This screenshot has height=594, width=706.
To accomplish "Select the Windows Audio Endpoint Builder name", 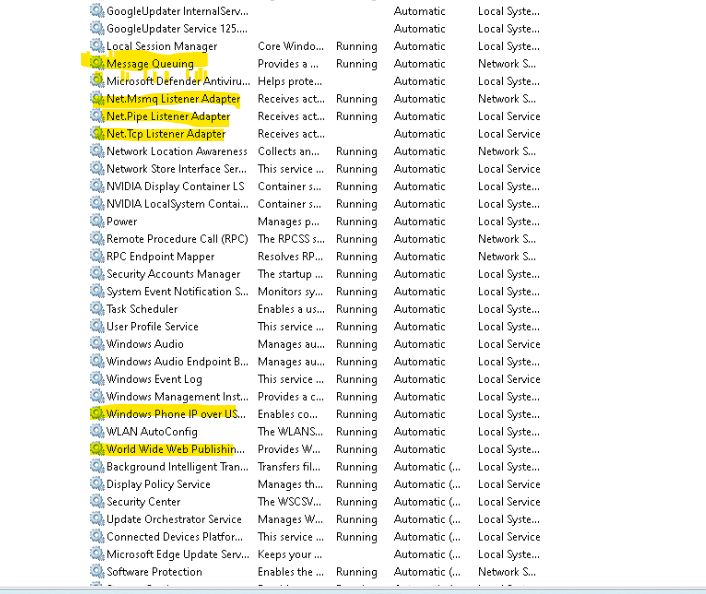I will coord(177,362).
